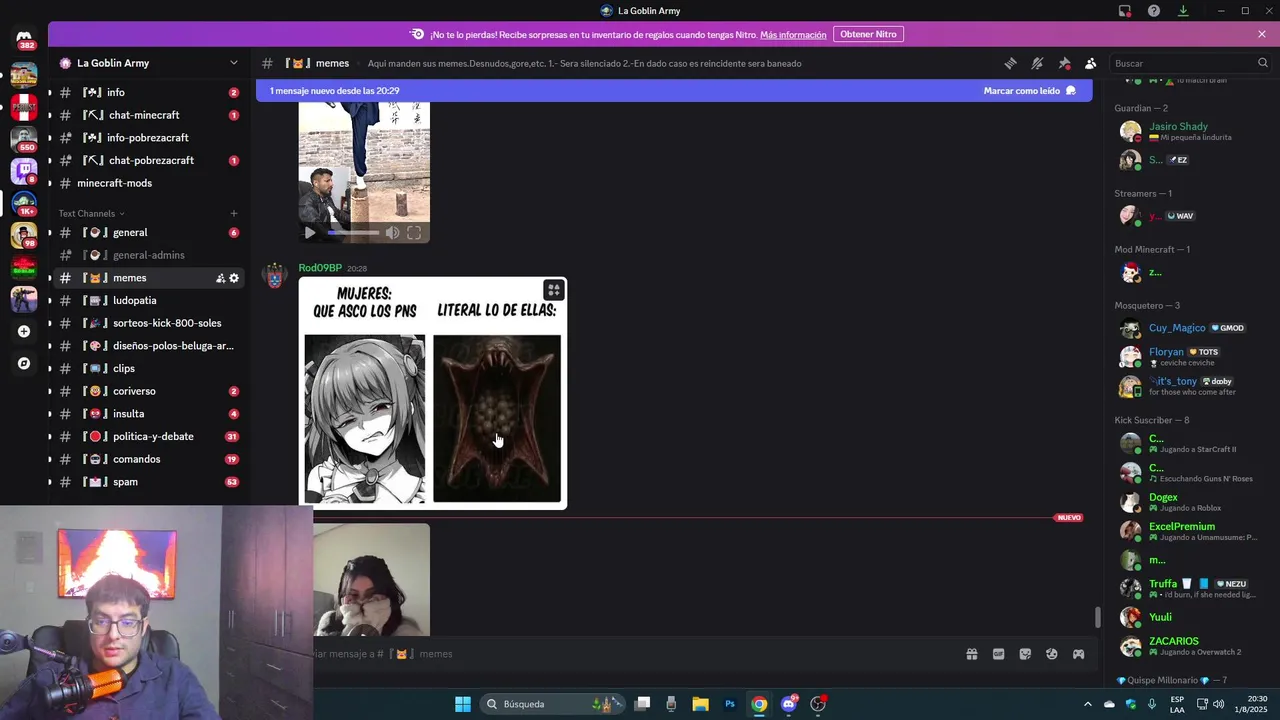Open member ExcelPremium profile
This screenshot has height=720, width=1280.
click(x=1182, y=527)
